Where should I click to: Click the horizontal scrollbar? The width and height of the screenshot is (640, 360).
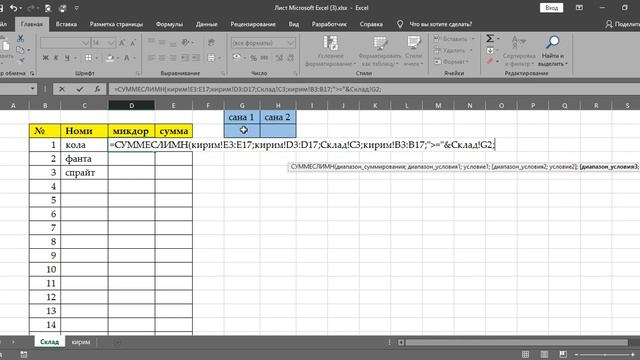pos(516,342)
